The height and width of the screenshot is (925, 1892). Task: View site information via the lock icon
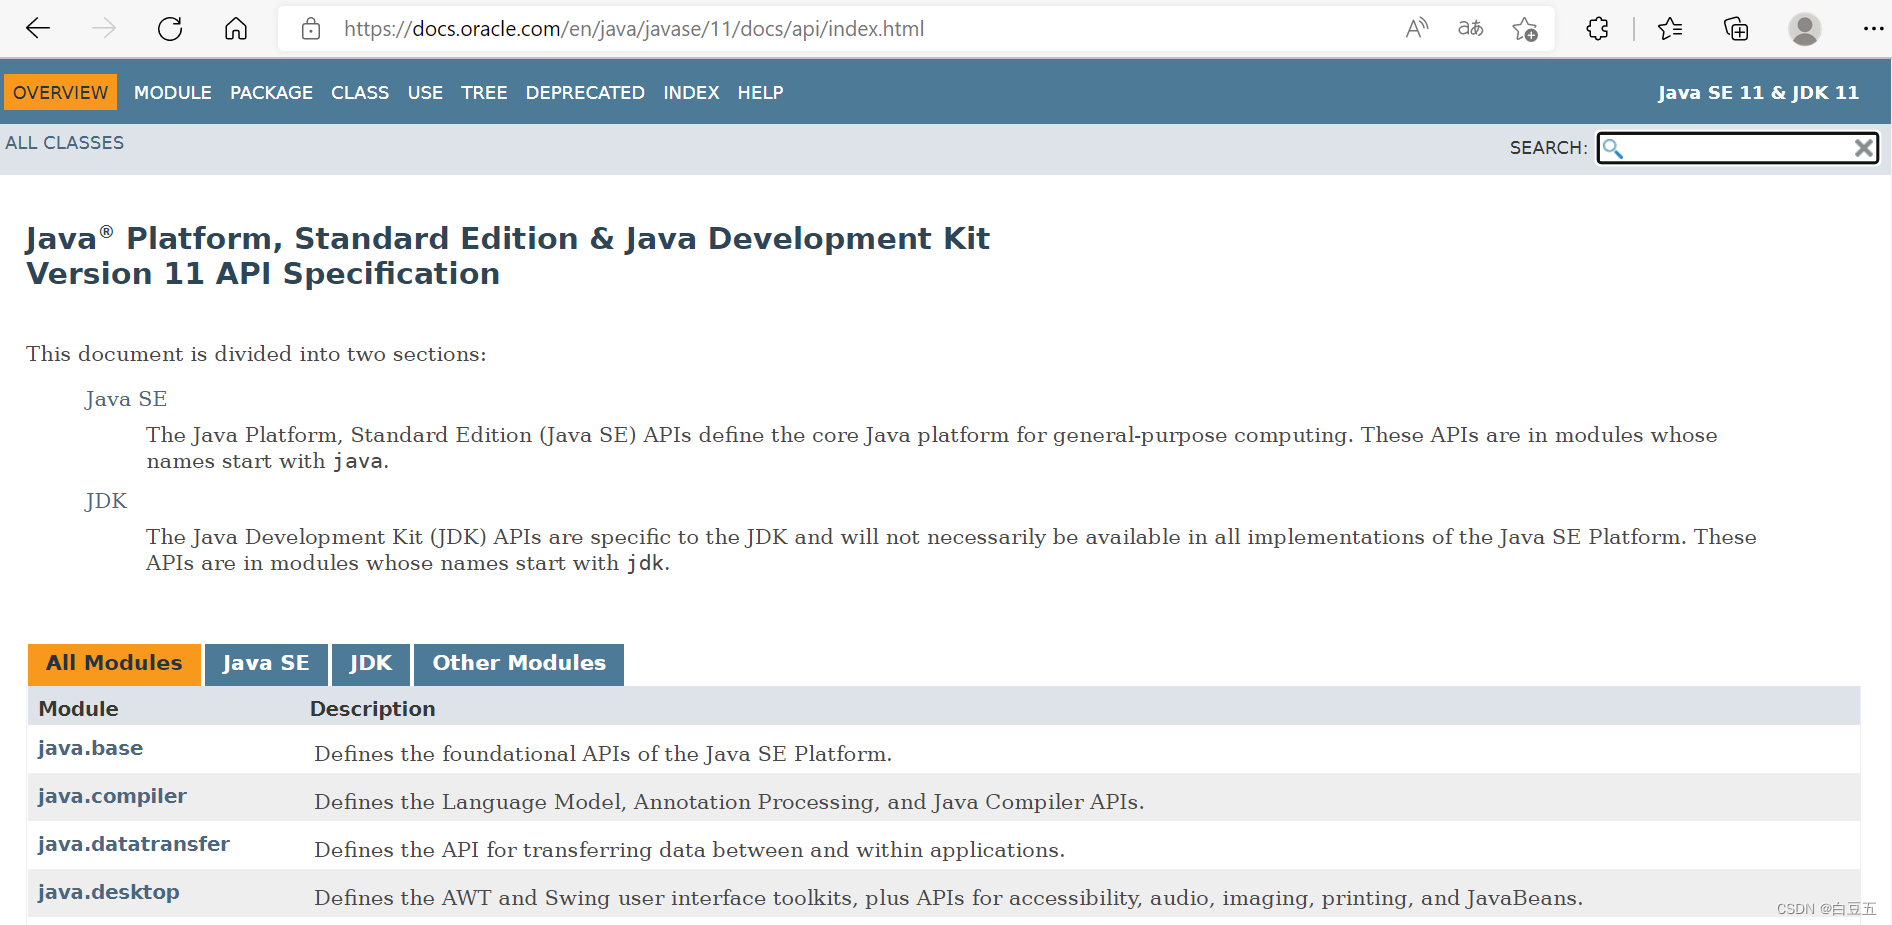(311, 29)
